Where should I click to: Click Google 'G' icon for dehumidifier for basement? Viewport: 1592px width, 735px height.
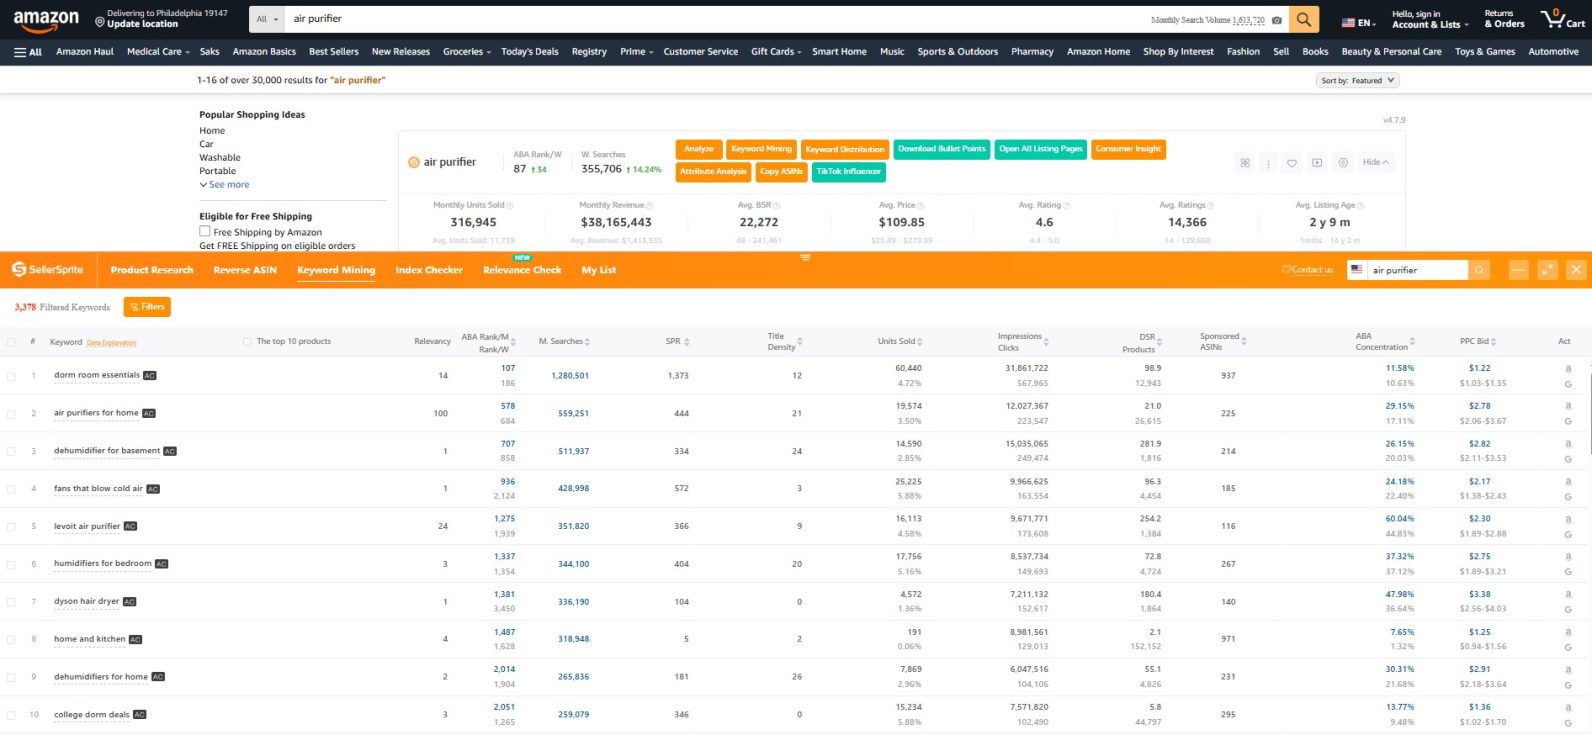pyautogui.click(x=1567, y=459)
